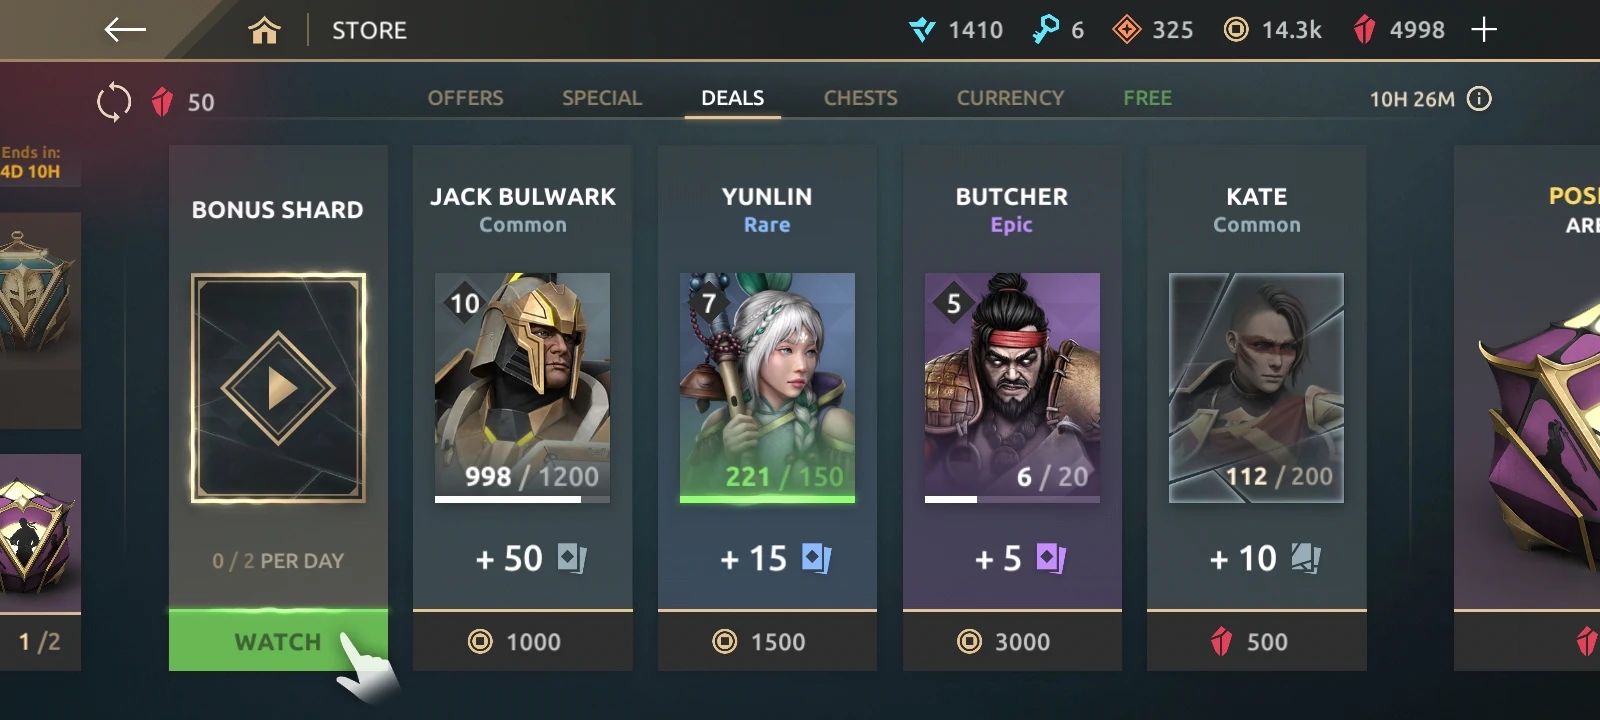This screenshot has height=720, width=1600.
Task: Tap the gold coin currency icon
Action: tap(1236, 30)
